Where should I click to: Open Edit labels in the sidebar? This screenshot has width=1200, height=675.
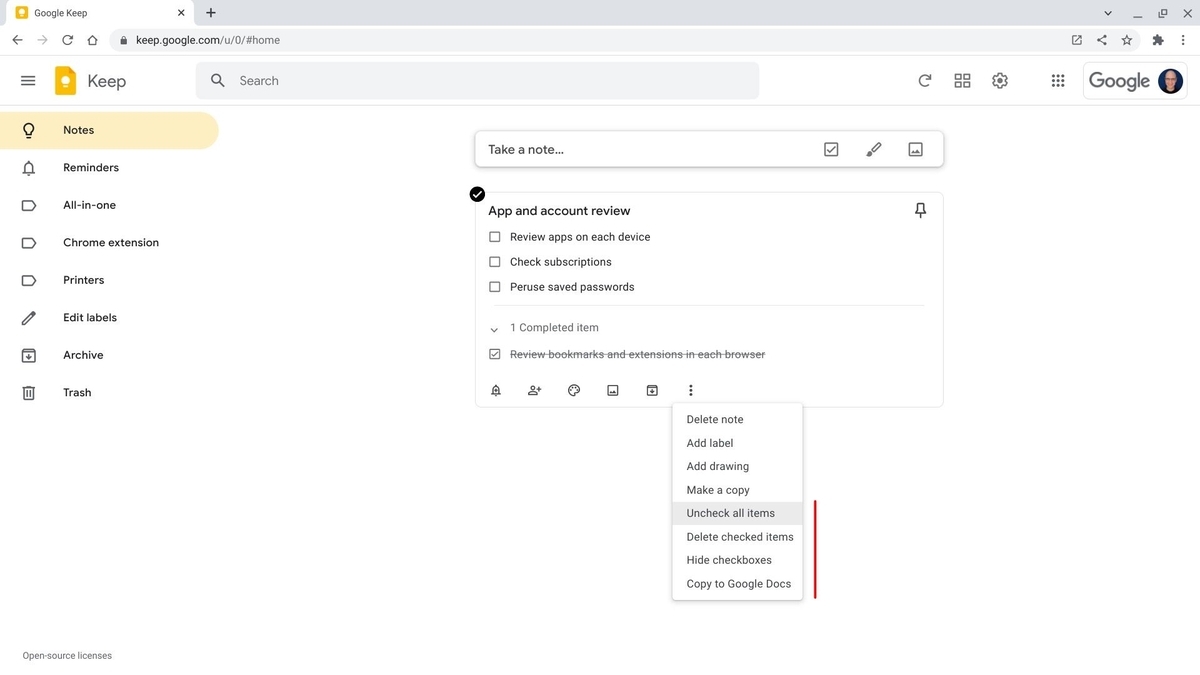[x=89, y=317]
